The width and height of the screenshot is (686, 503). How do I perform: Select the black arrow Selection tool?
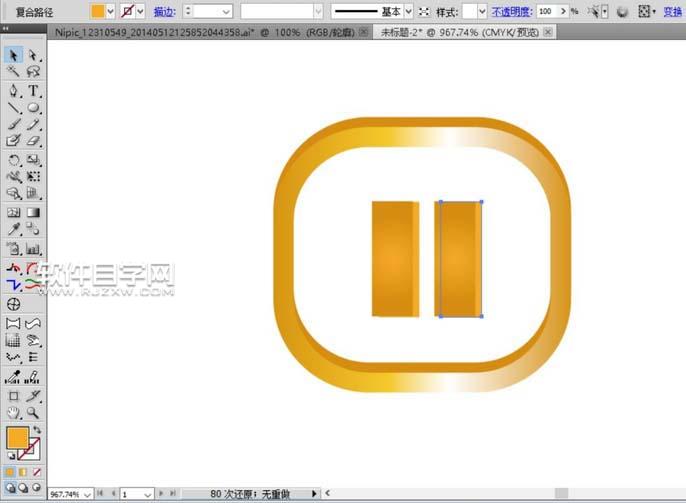coord(14,56)
